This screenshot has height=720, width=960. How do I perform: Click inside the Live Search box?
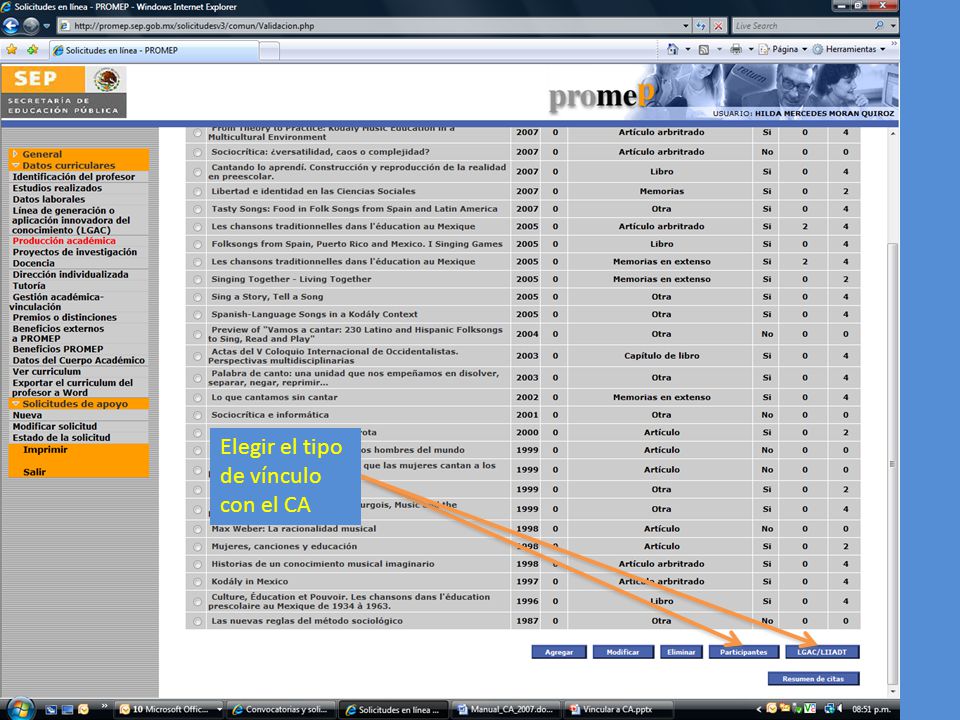click(x=802, y=26)
